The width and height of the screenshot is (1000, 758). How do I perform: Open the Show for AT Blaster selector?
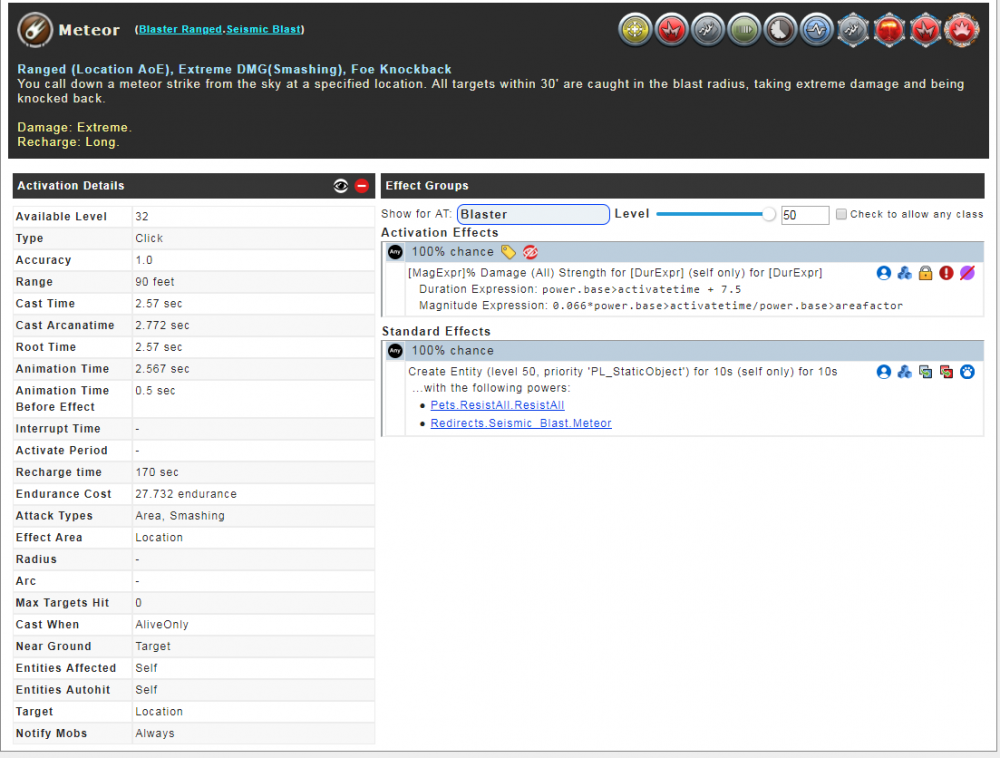(533, 214)
